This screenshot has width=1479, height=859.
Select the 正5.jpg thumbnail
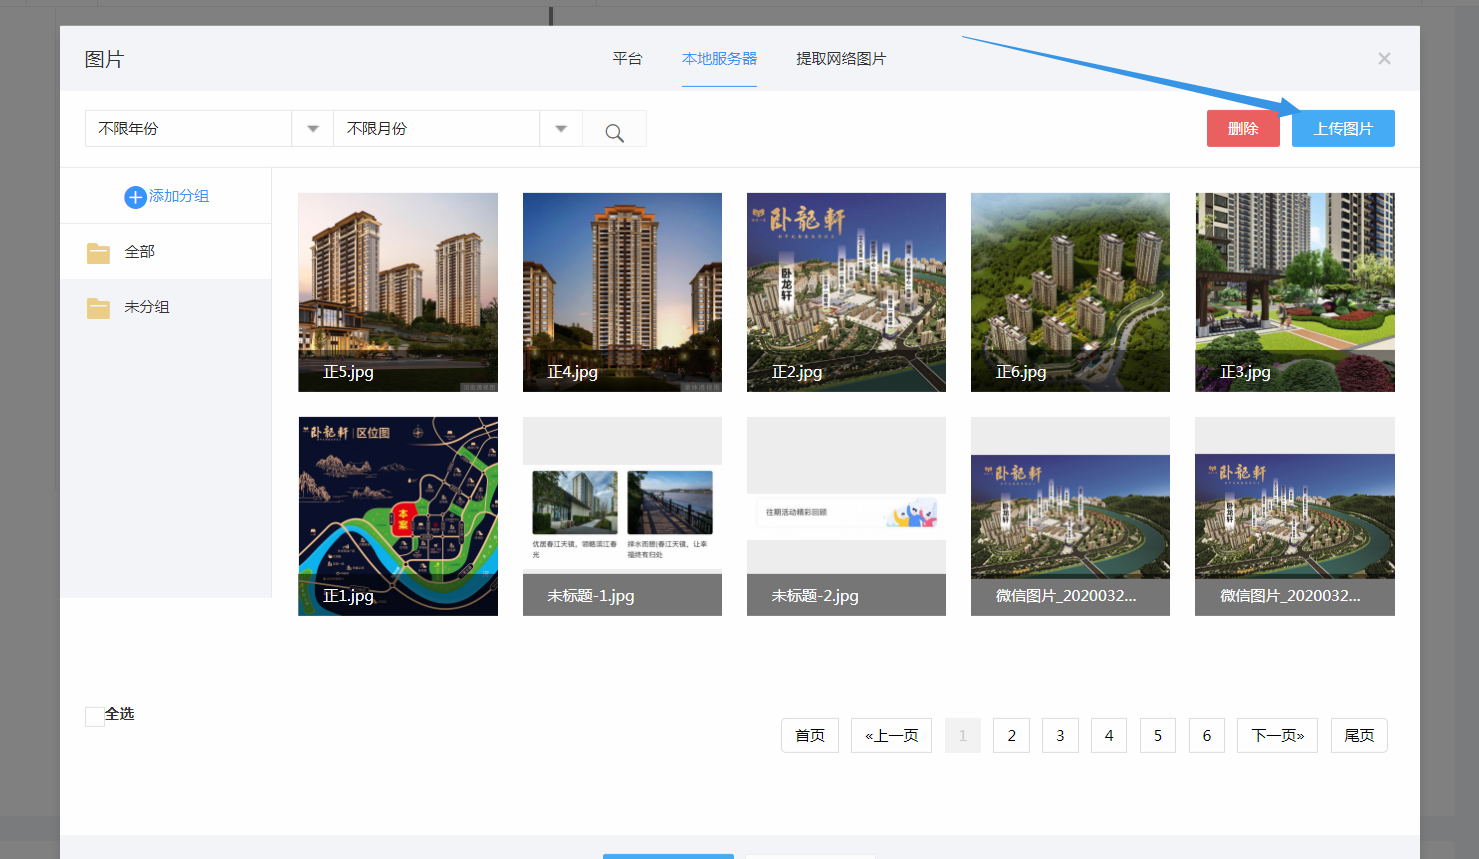[398, 291]
